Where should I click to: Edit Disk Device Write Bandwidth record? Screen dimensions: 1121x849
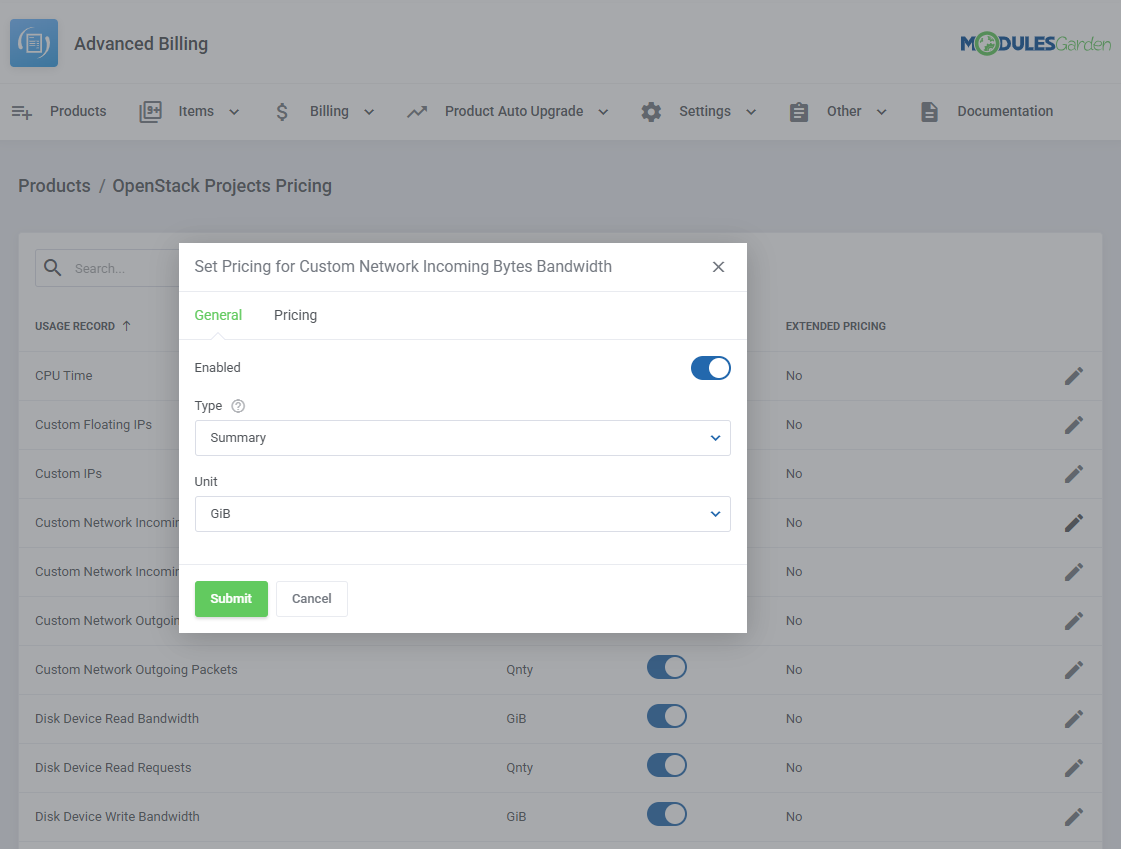click(1073, 816)
